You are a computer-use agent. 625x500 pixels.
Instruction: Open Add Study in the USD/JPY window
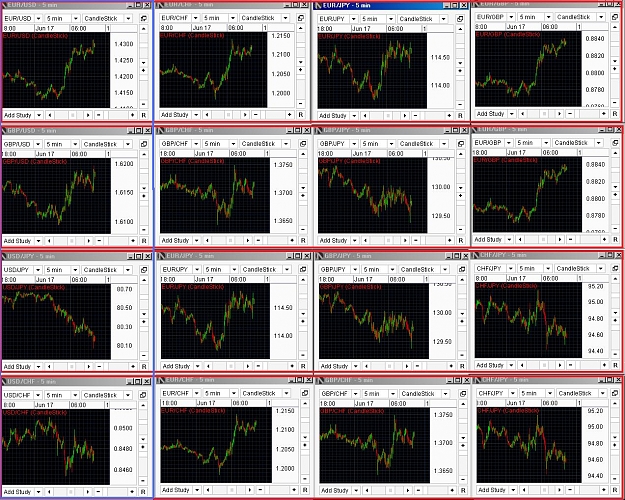(22, 366)
